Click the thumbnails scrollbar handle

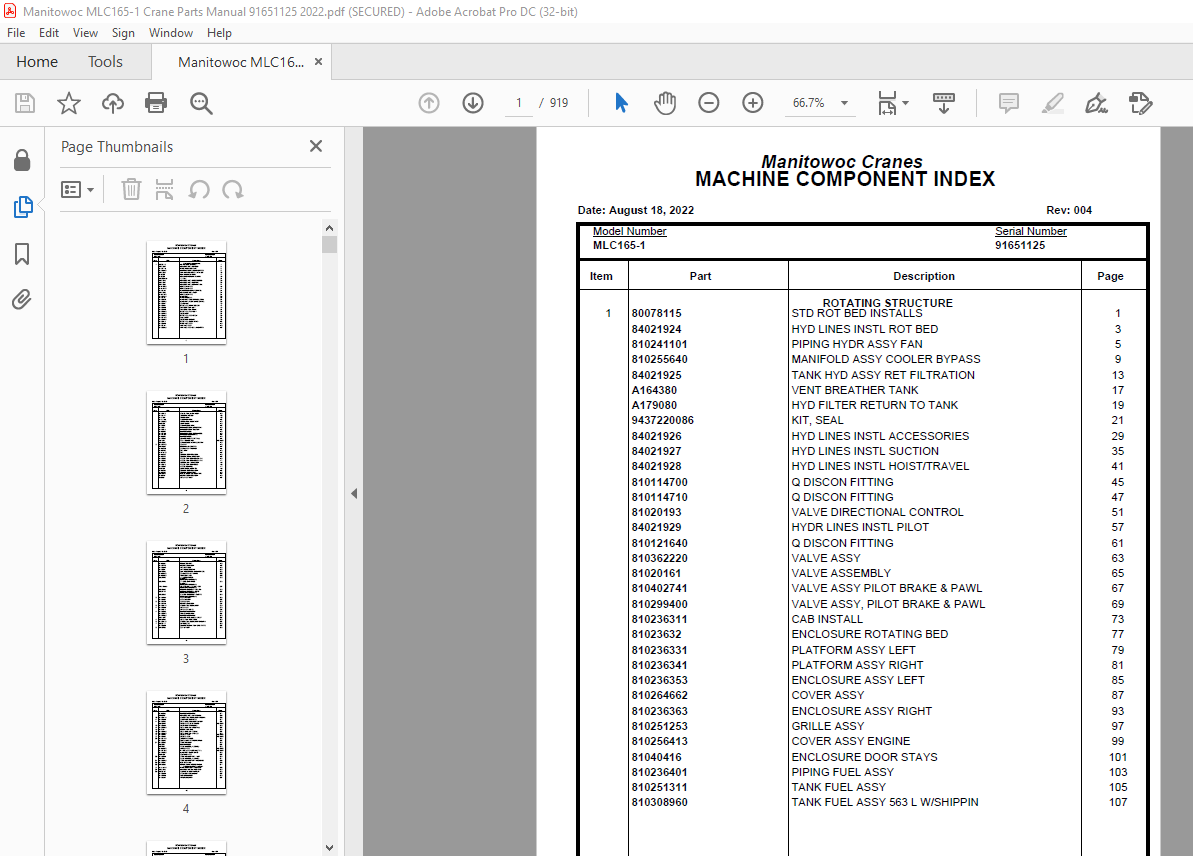pyautogui.click(x=329, y=244)
